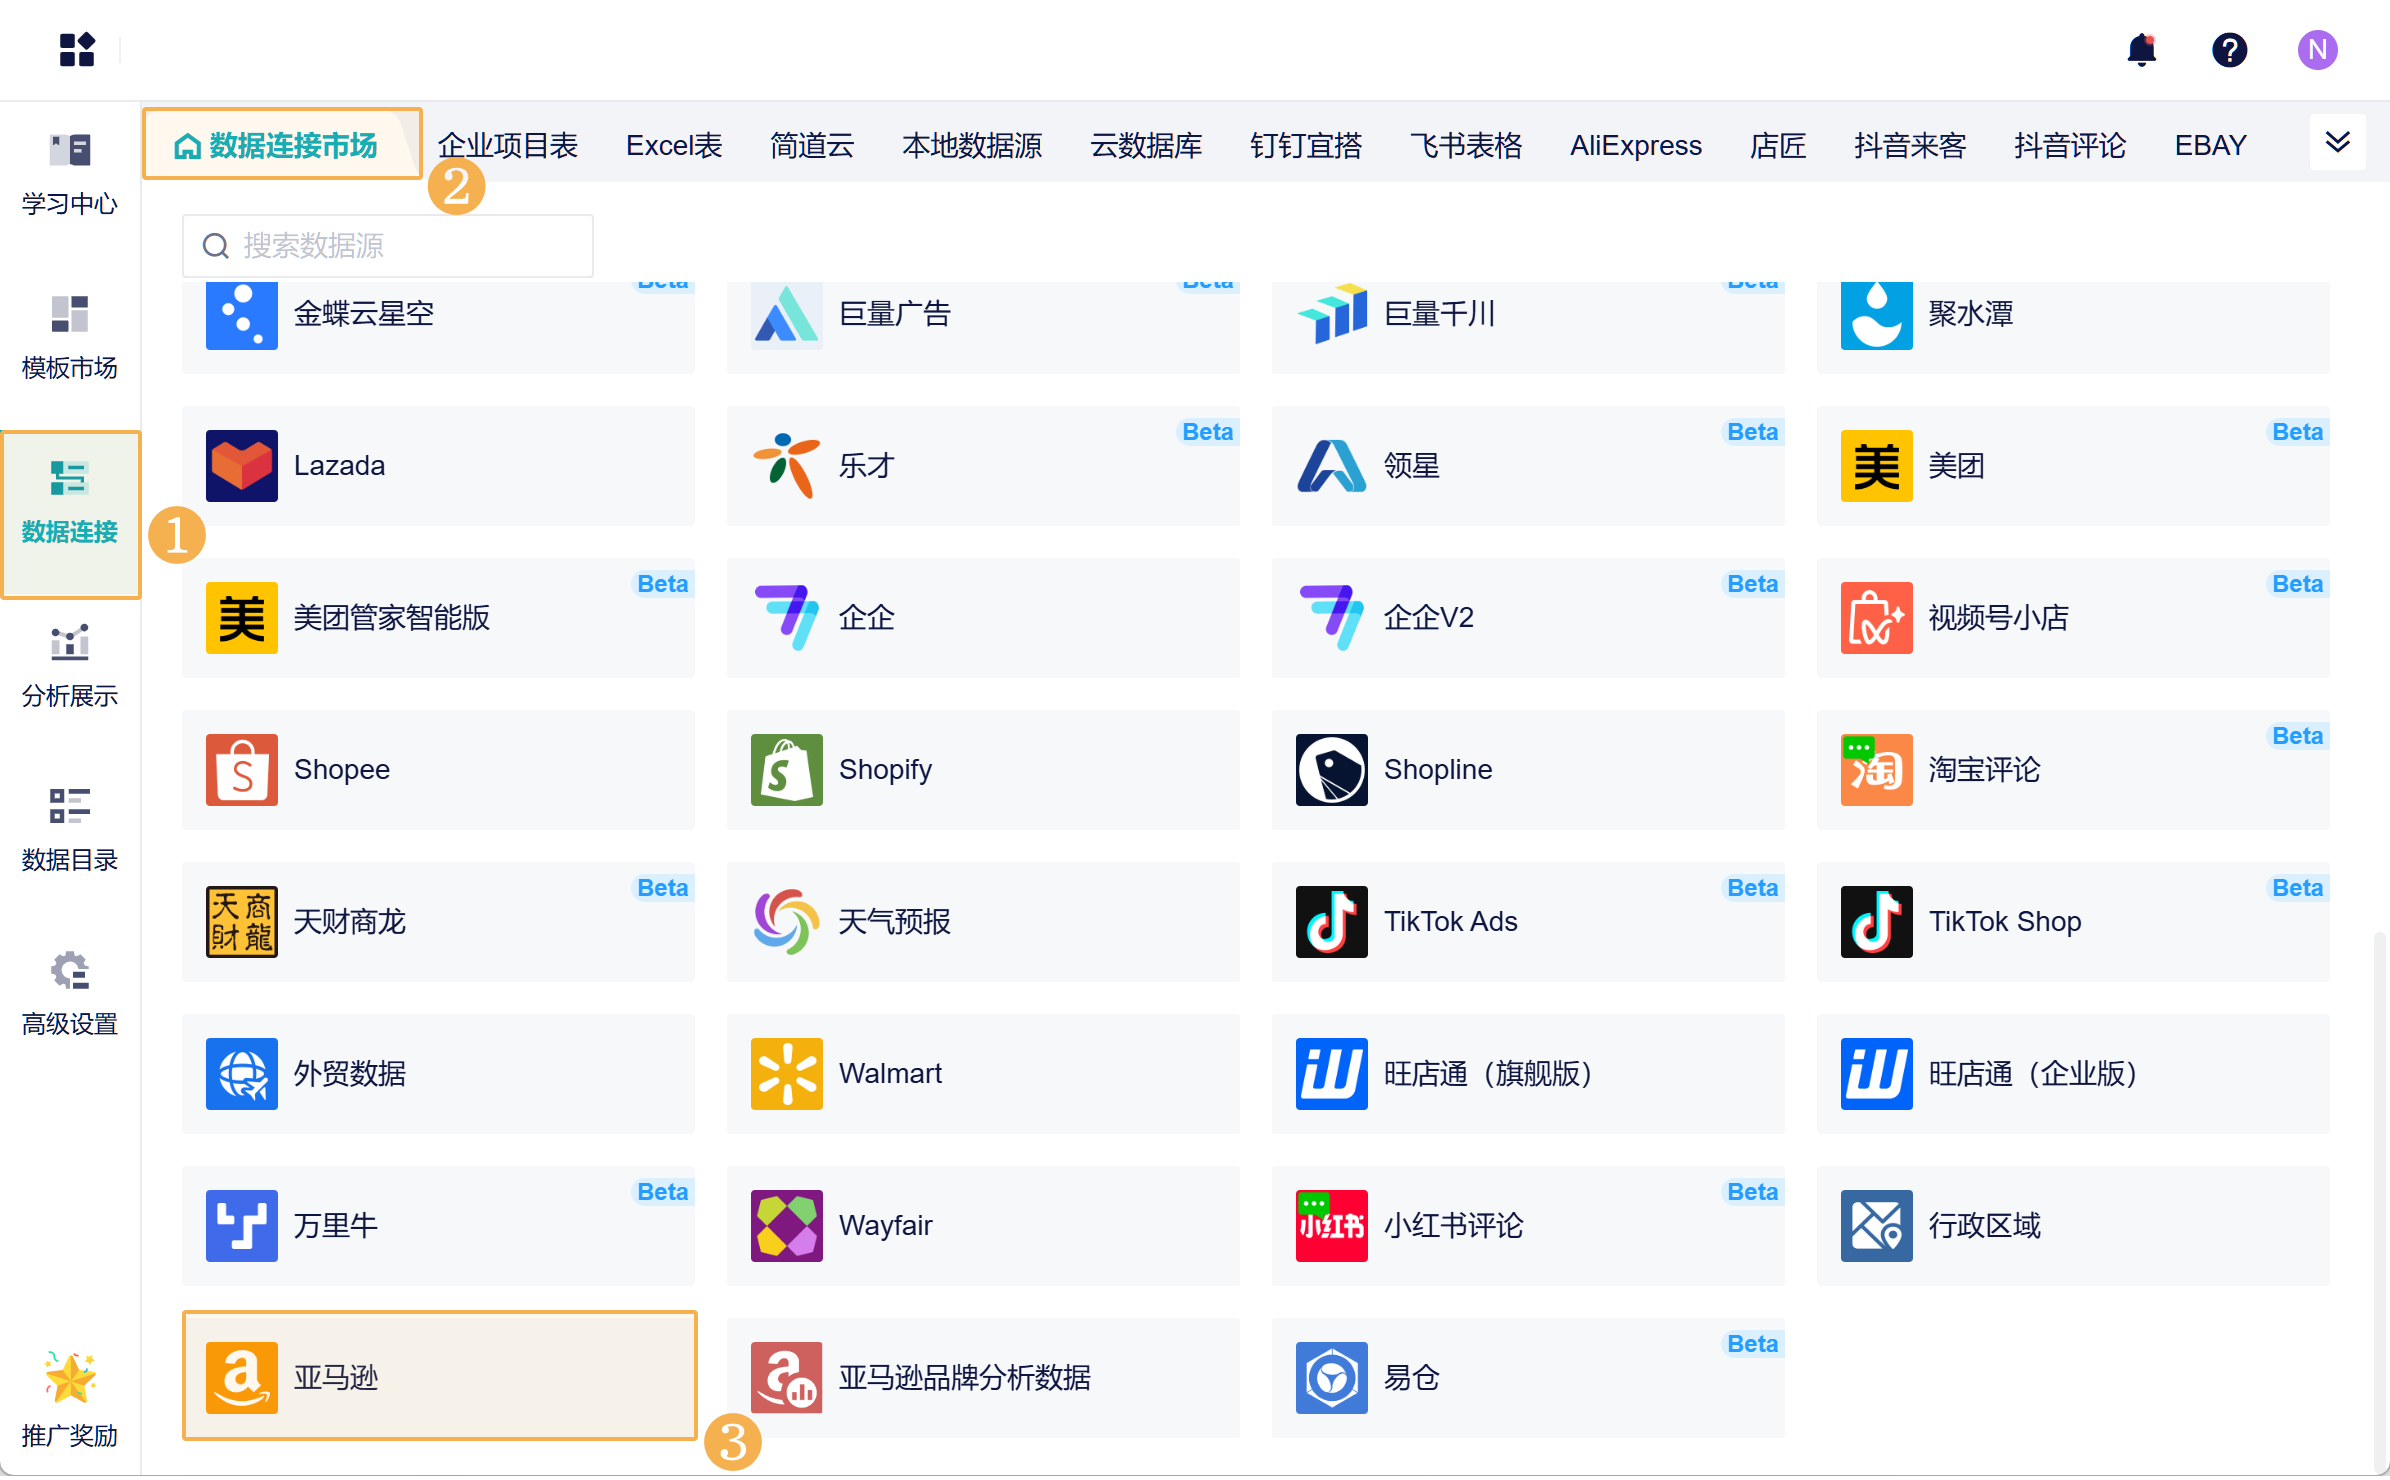Open 数据目录 in sidebar
Screen dimensions: 2390x1480
(x=70, y=830)
